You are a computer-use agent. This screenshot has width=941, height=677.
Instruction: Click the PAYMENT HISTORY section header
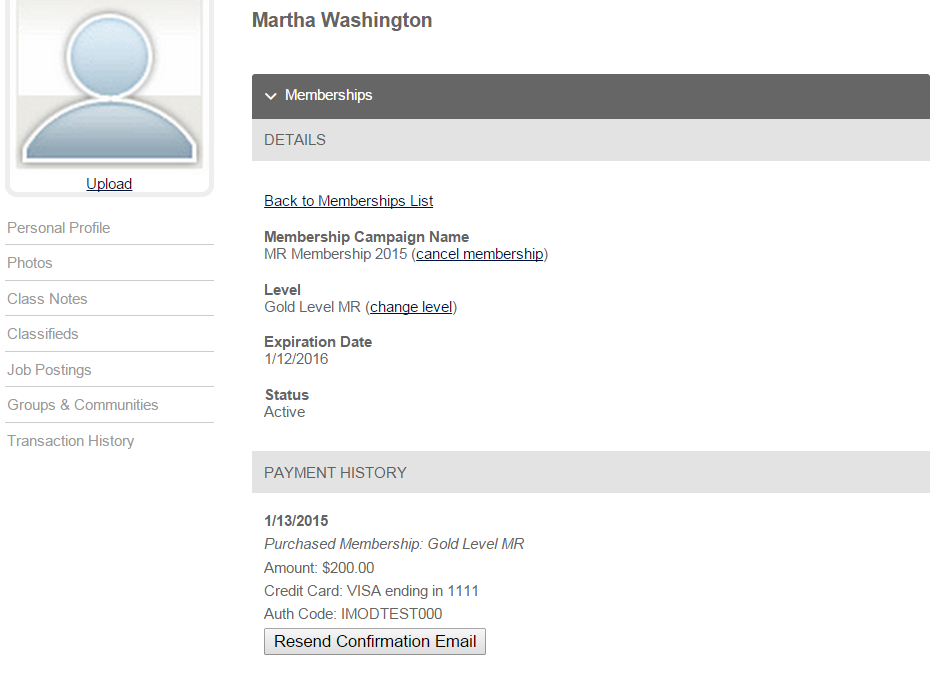tap(591, 472)
